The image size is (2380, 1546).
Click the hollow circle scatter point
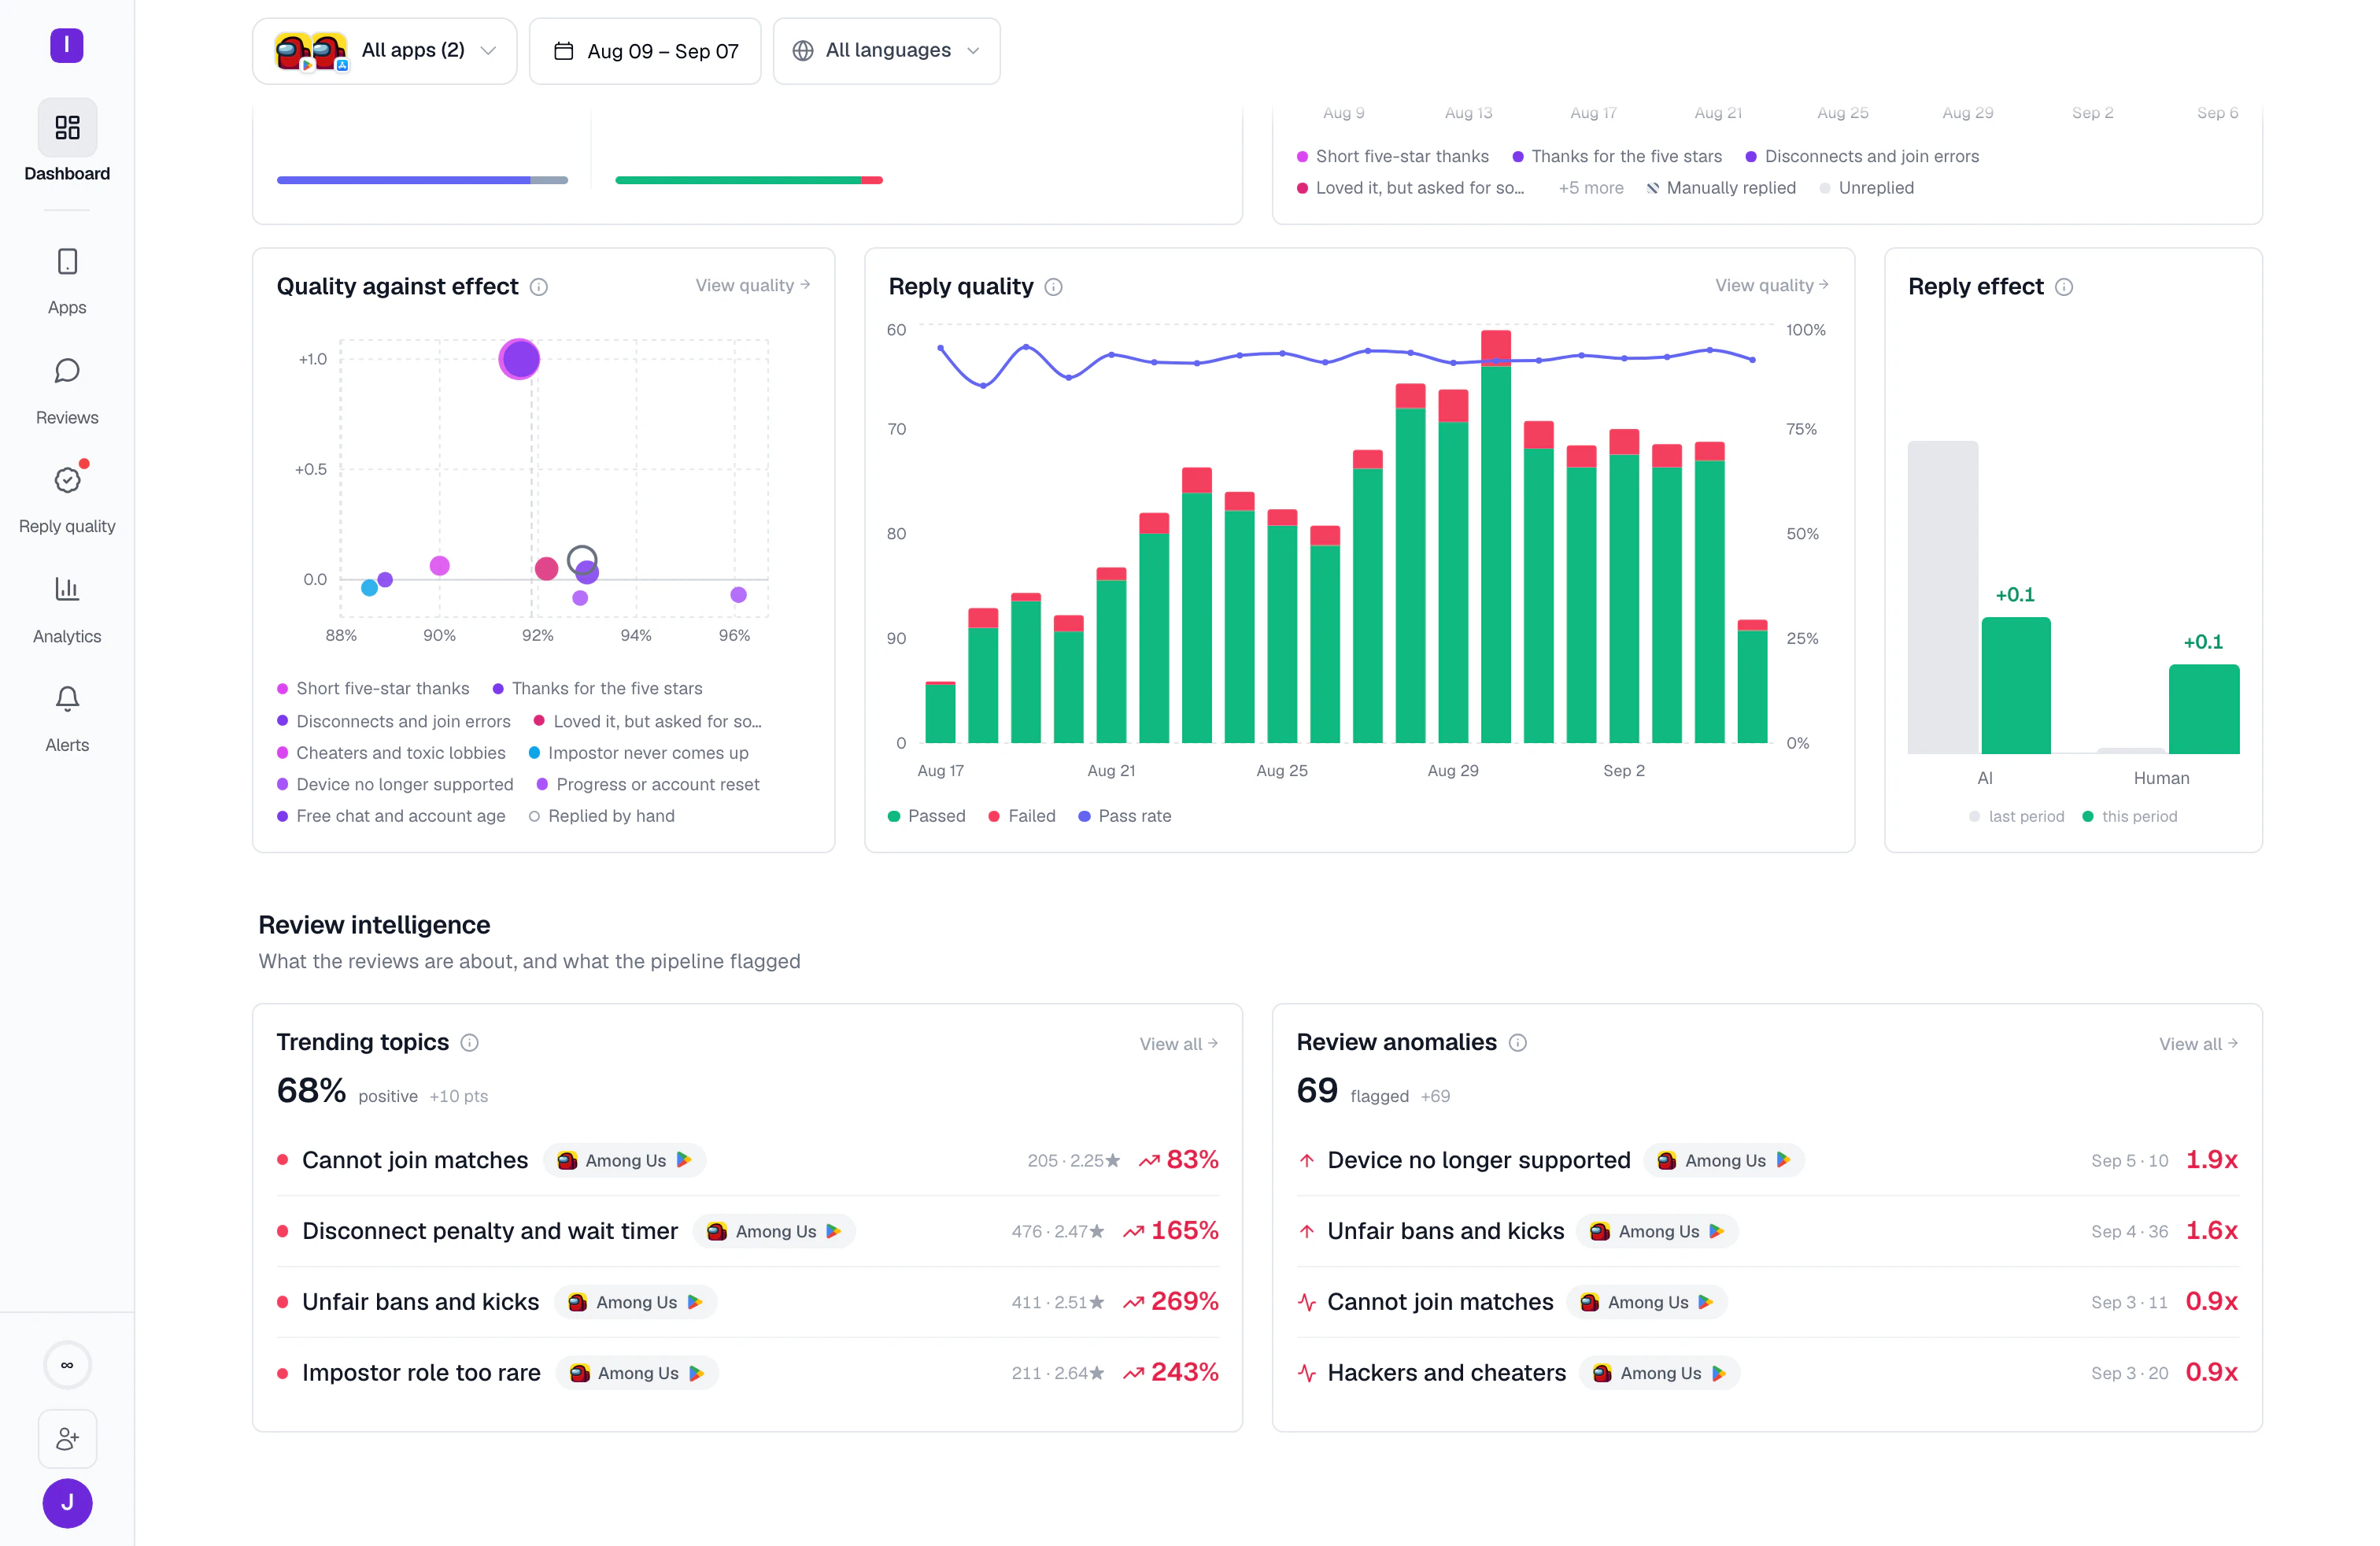pyautogui.click(x=582, y=560)
